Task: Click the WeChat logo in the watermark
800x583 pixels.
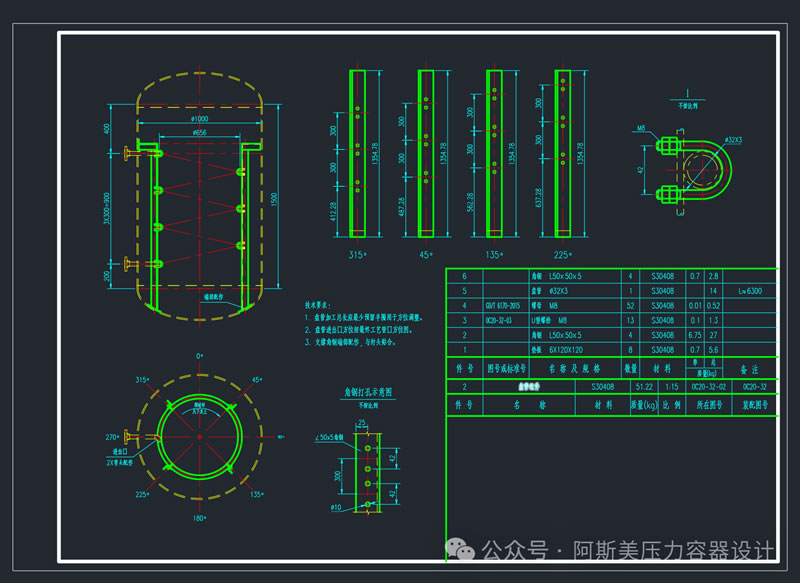Action: (x=461, y=550)
